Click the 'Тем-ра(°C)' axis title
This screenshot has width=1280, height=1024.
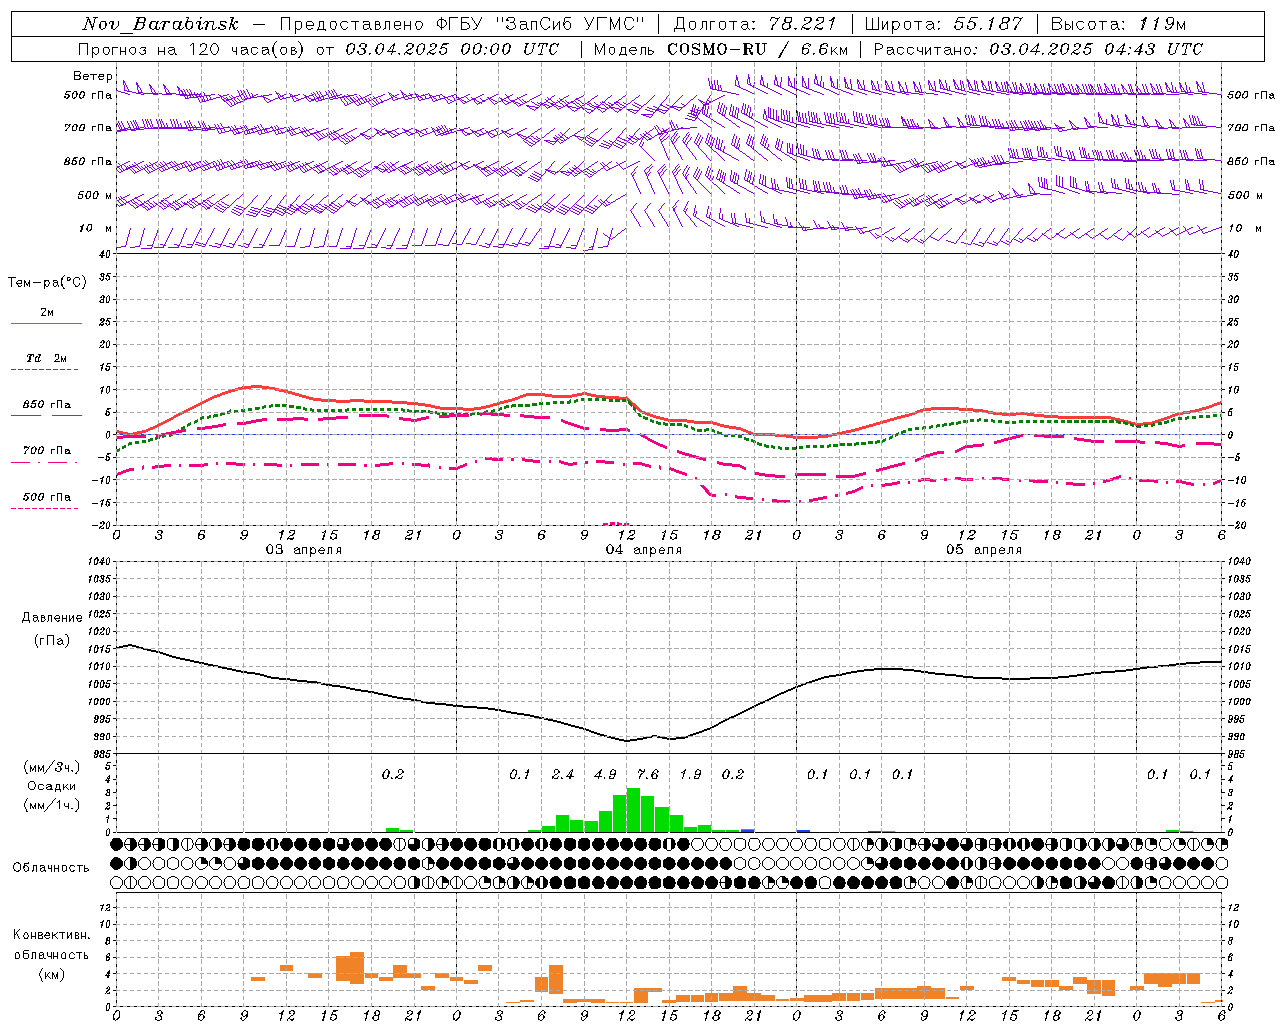(47, 283)
